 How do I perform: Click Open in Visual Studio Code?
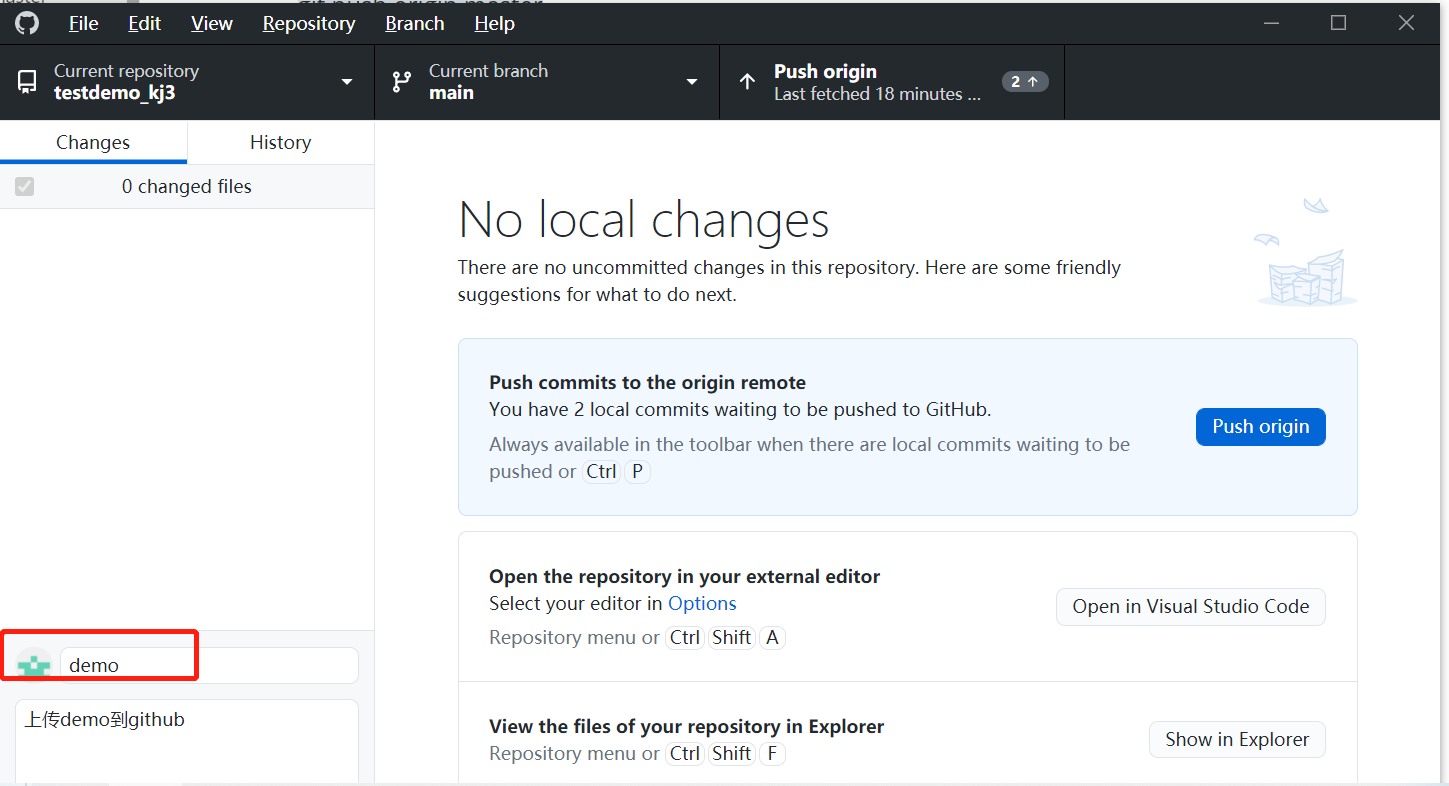[1190, 606]
